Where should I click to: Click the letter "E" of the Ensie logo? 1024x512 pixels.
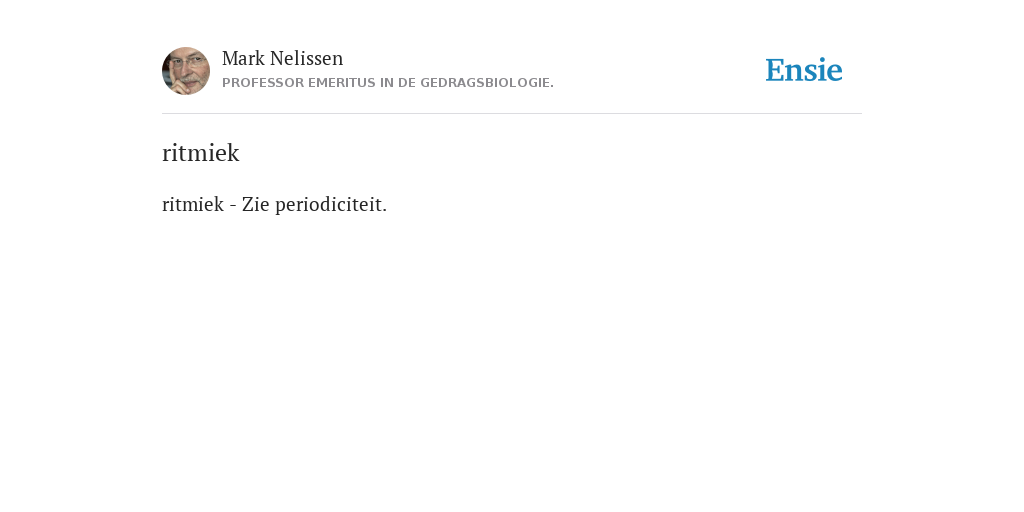click(775, 71)
